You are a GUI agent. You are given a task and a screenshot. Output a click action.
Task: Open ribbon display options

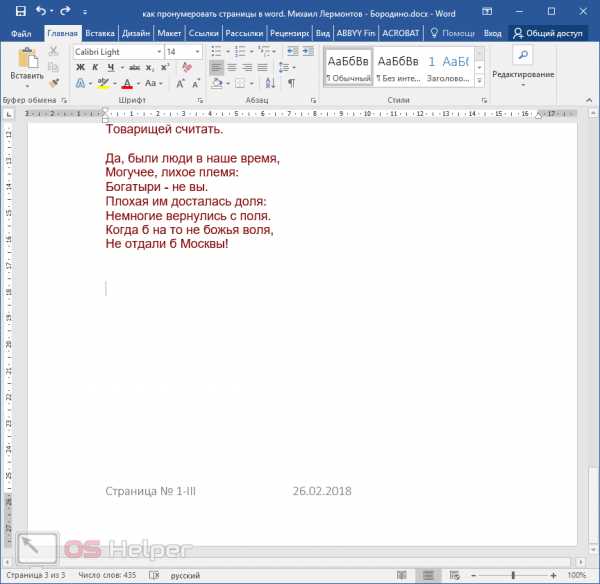(x=487, y=11)
